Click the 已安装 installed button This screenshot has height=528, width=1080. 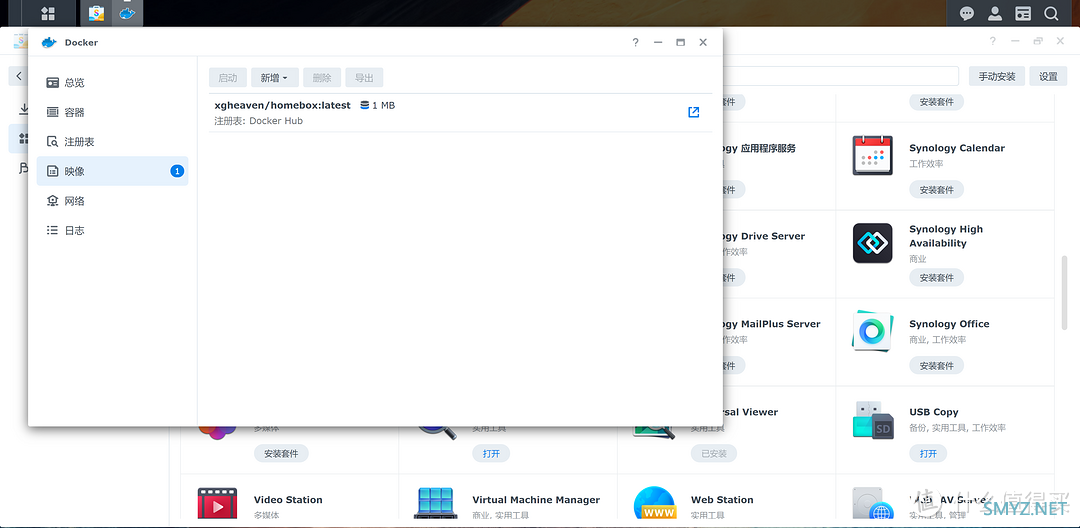tap(714, 454)
